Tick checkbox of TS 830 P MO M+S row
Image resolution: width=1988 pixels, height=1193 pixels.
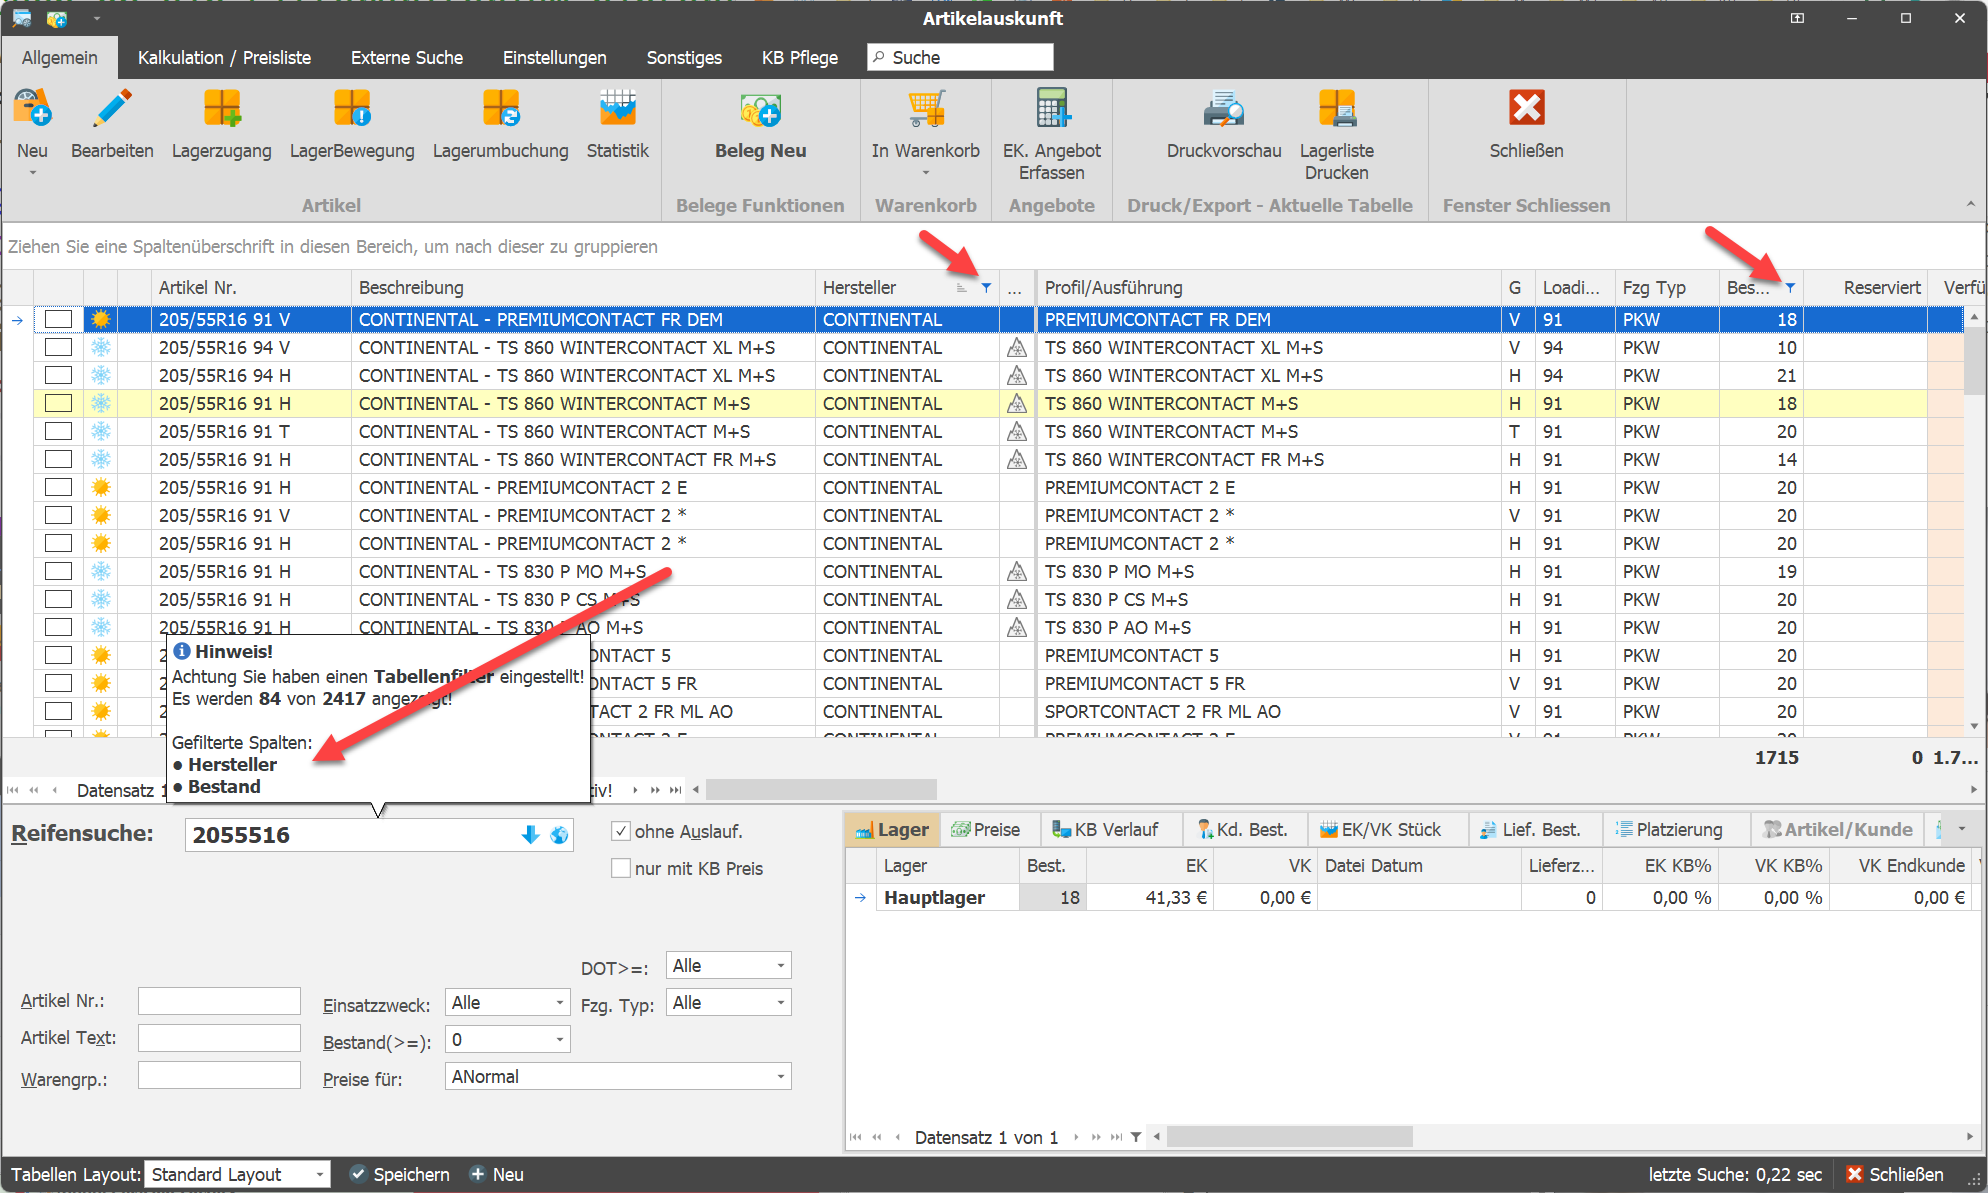point(58,571)
